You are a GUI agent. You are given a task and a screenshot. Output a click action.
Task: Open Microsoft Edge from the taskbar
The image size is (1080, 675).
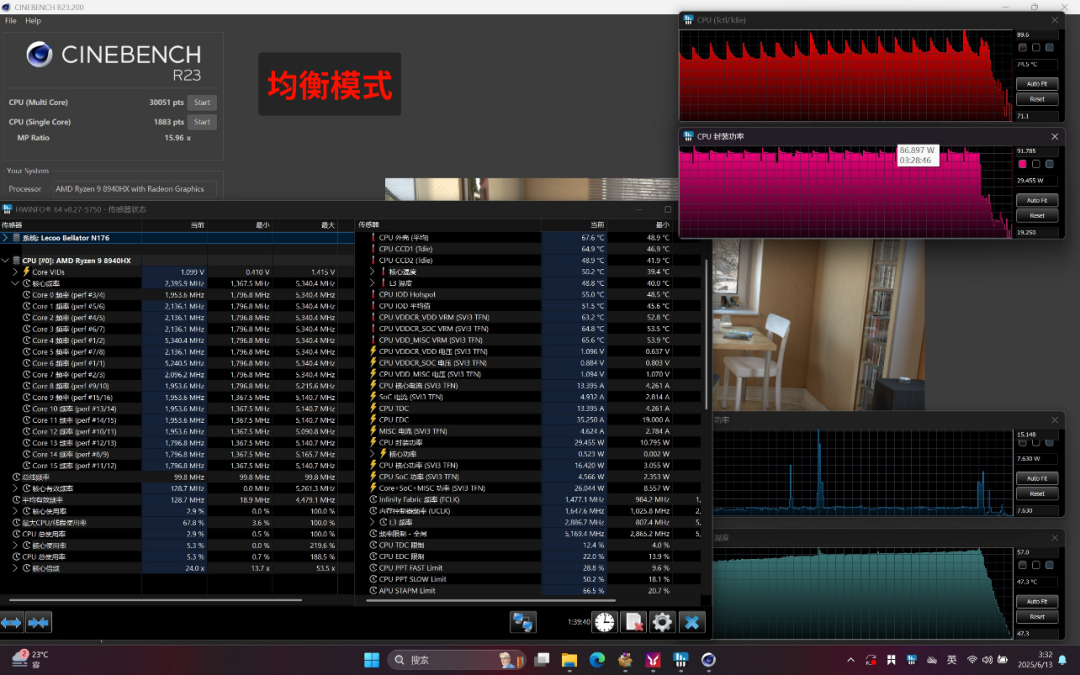[597, 660]
